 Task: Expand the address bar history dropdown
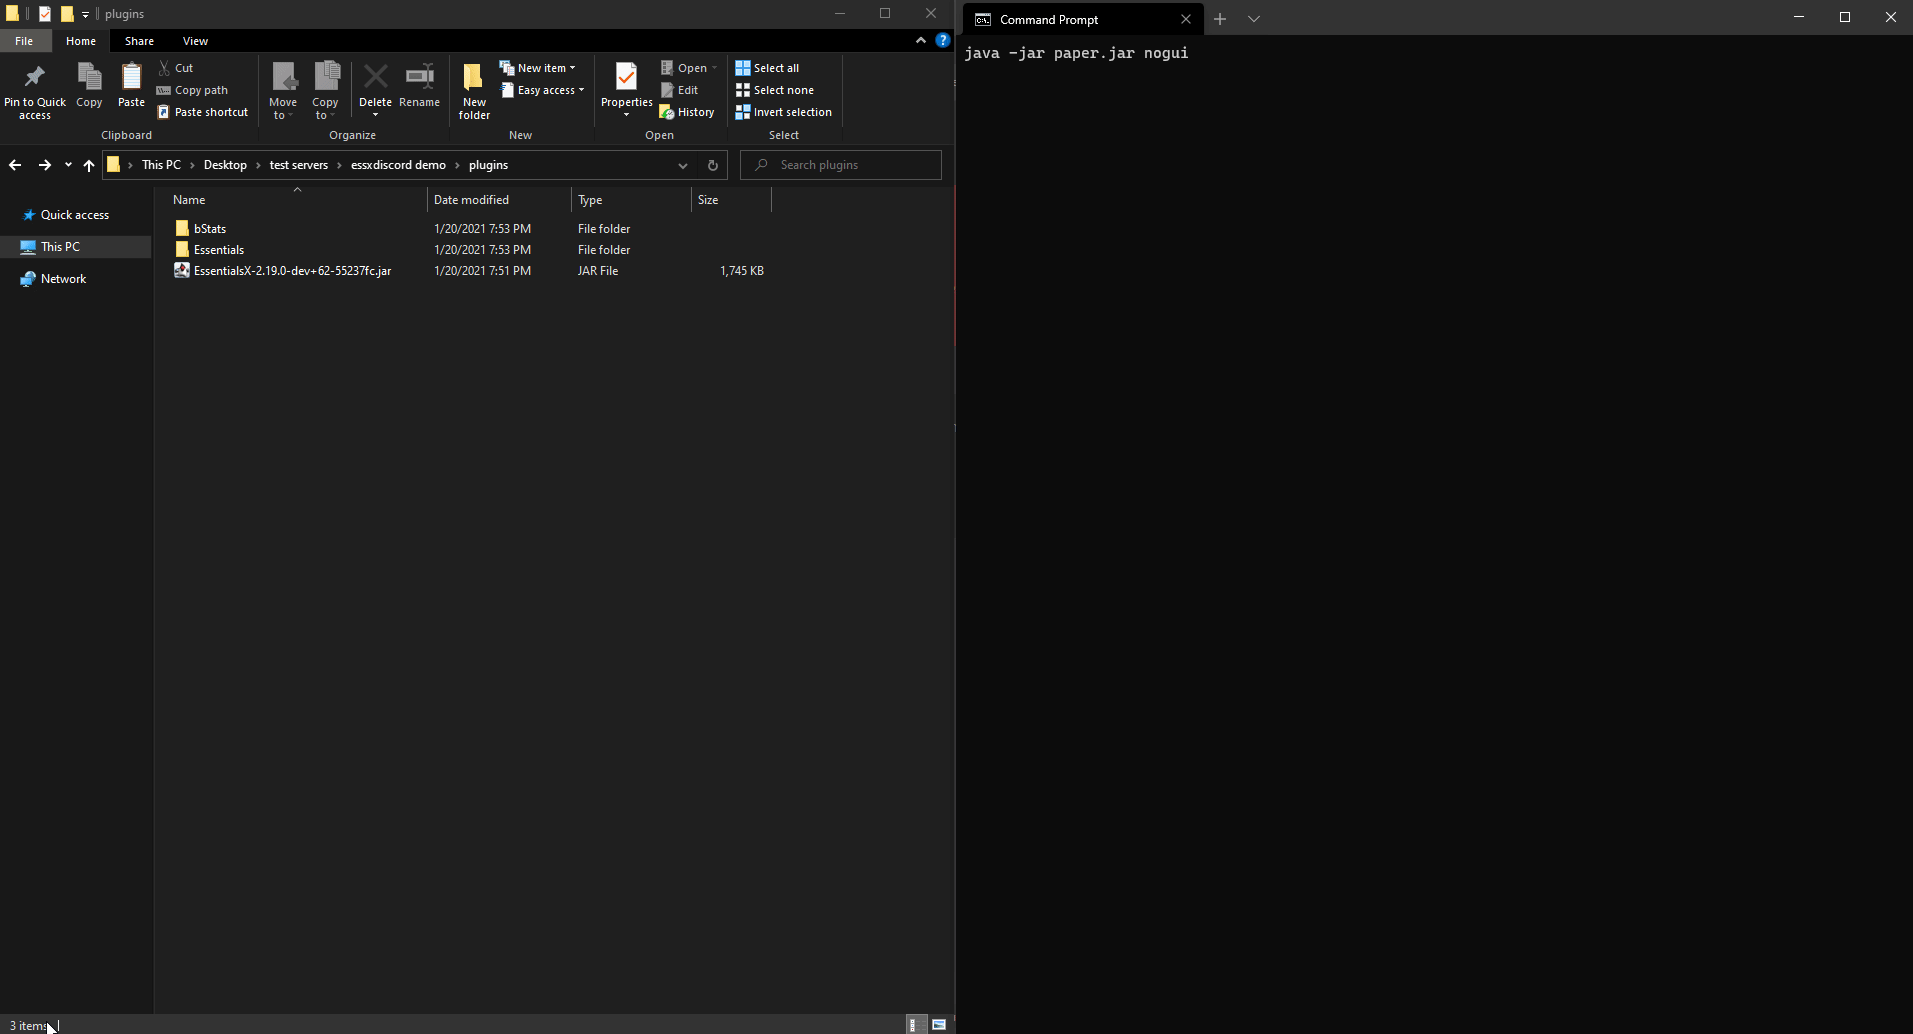point(683,165)
